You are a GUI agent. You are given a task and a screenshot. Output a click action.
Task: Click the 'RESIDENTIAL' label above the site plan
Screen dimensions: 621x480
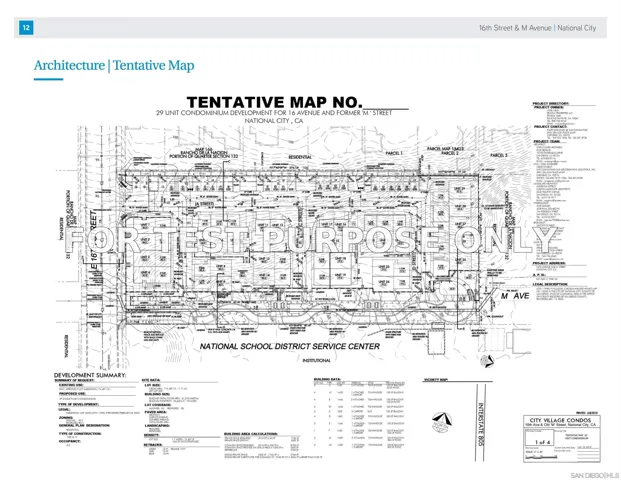pyautogui.click(x=300, y=157)
